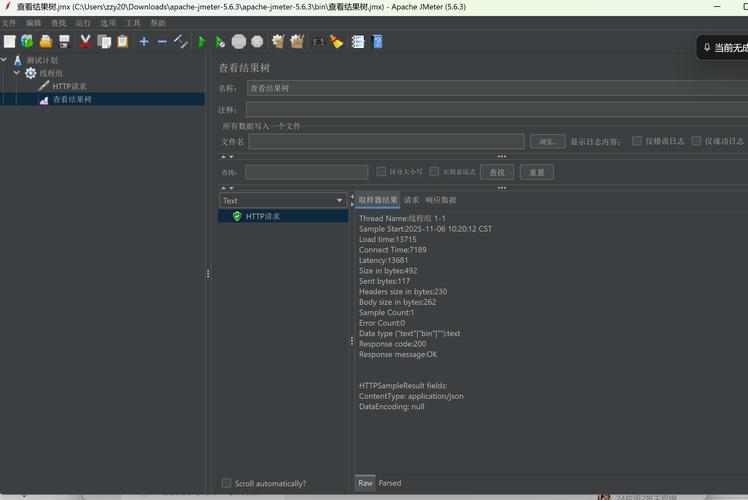Click the 重置 reset button
Viewport: 748px width, 500px height.
click(537, 172)
